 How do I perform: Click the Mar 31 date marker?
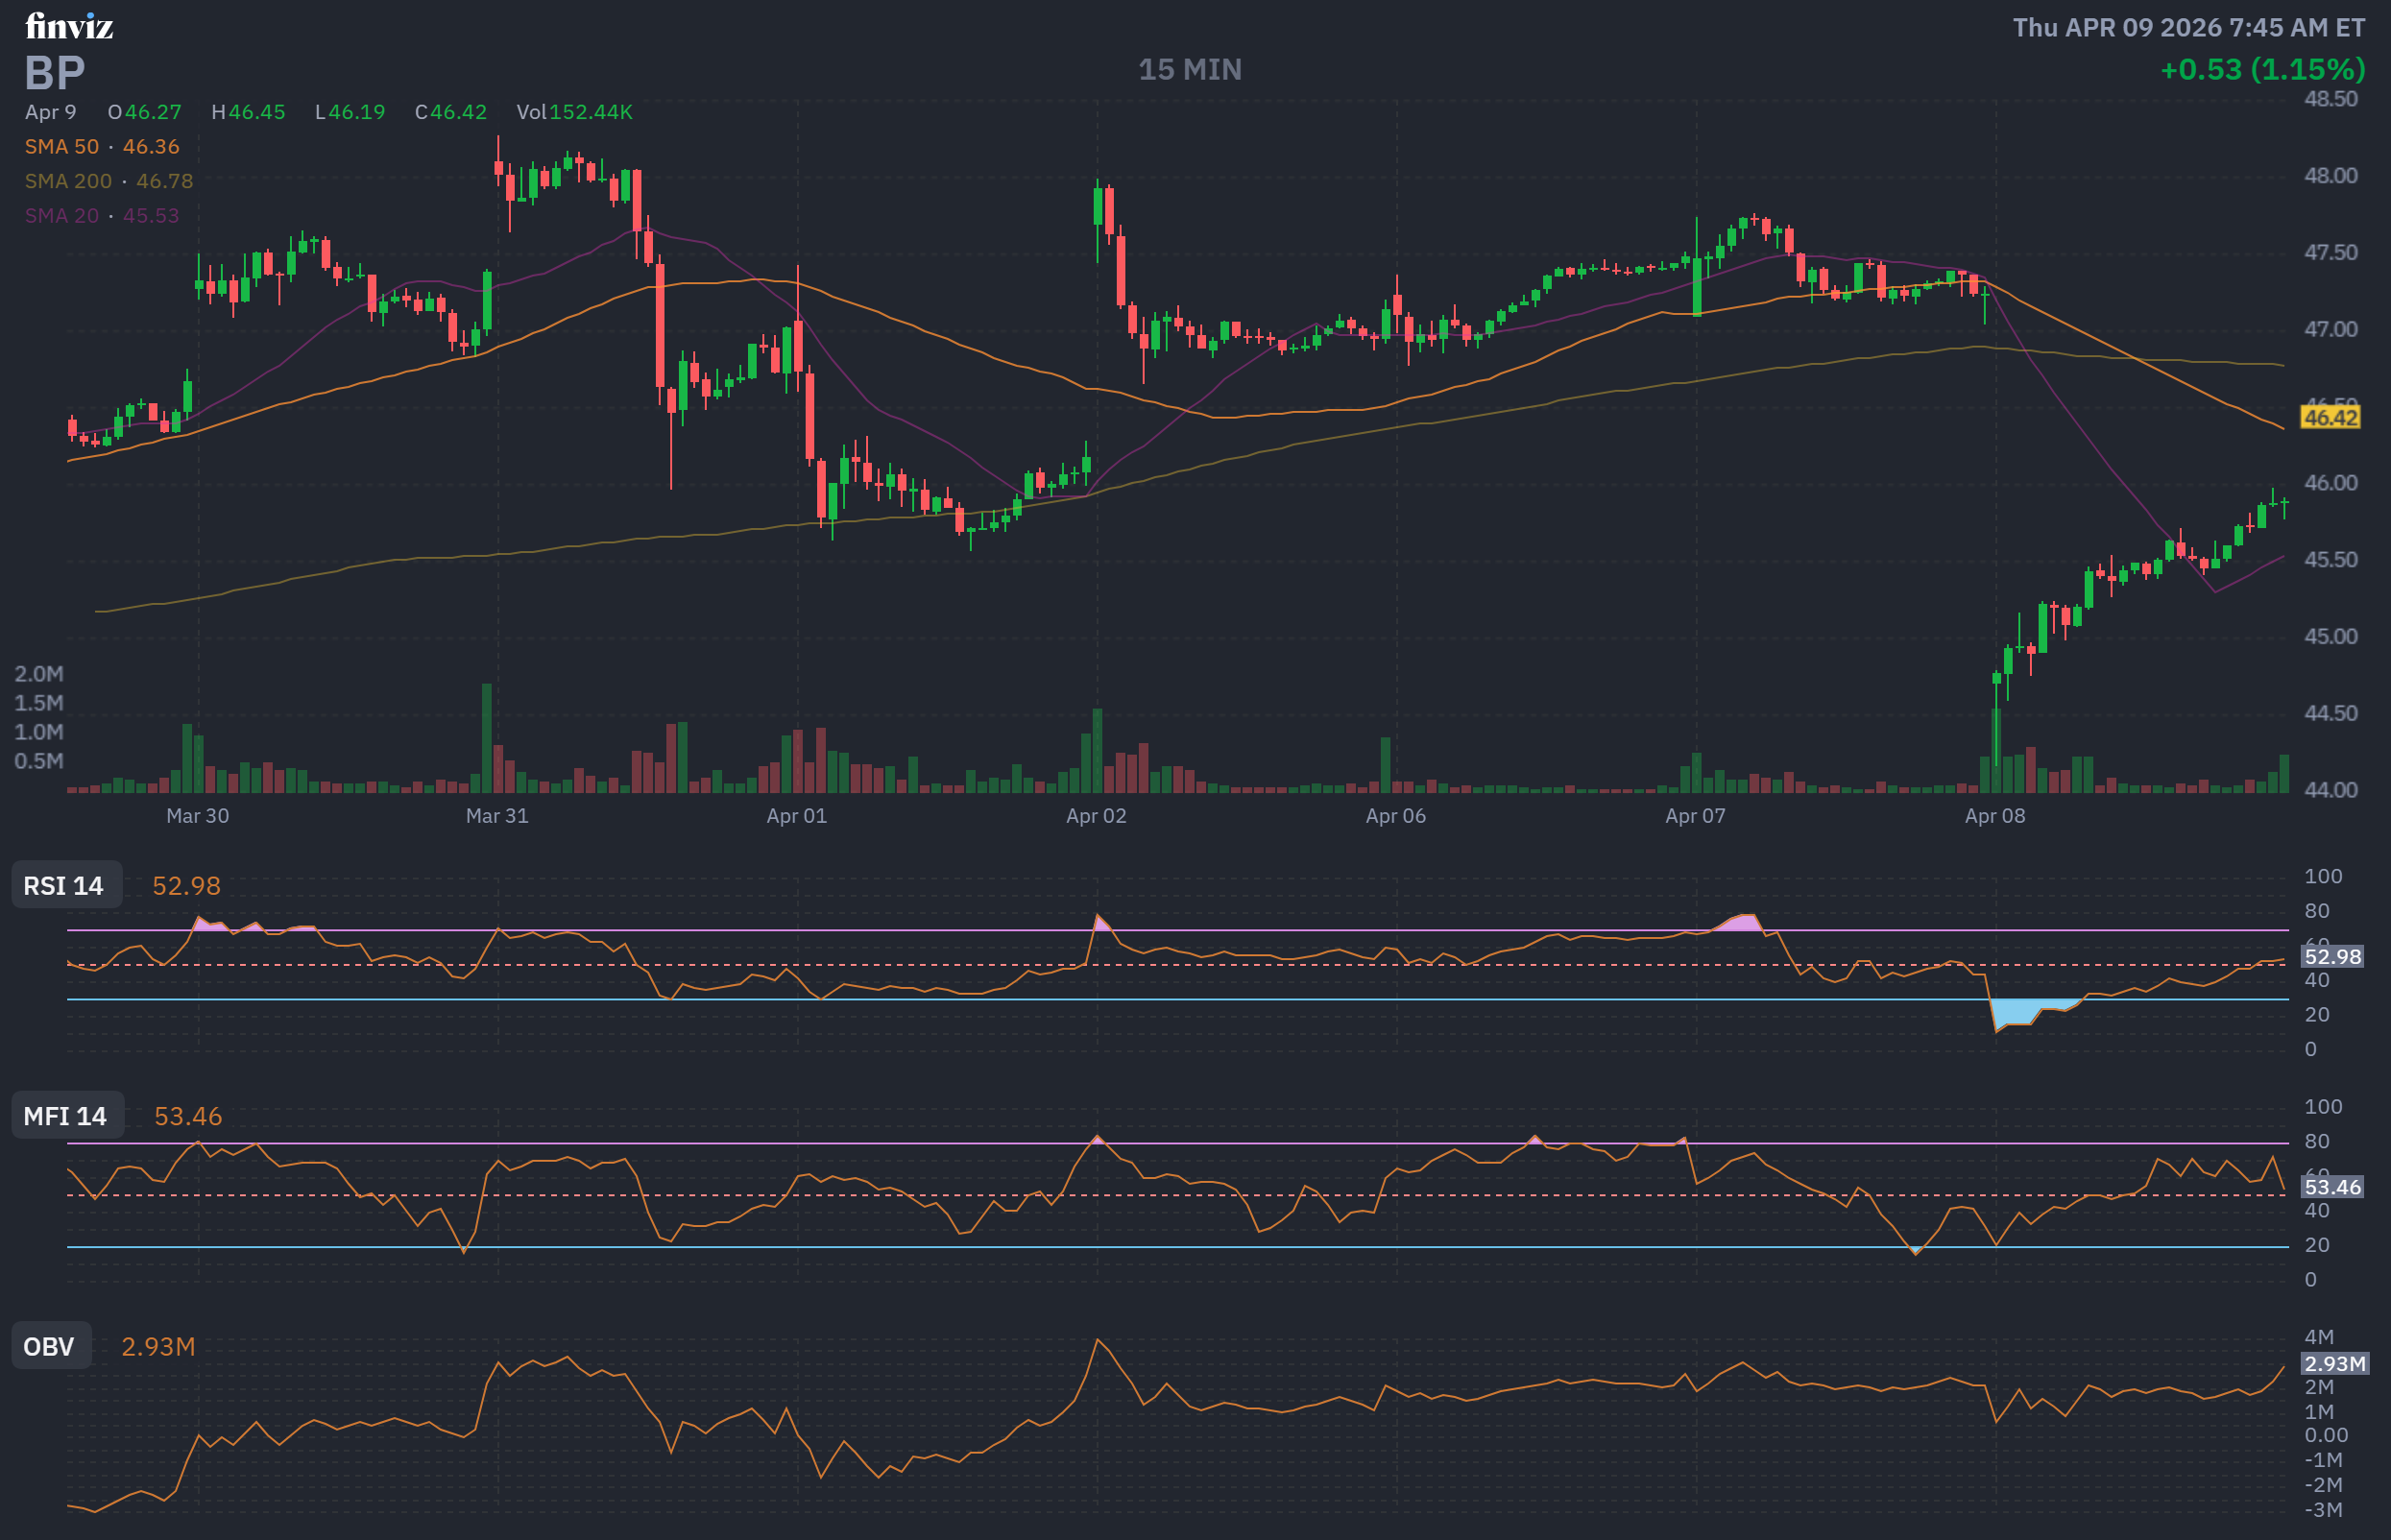(497, 816)
